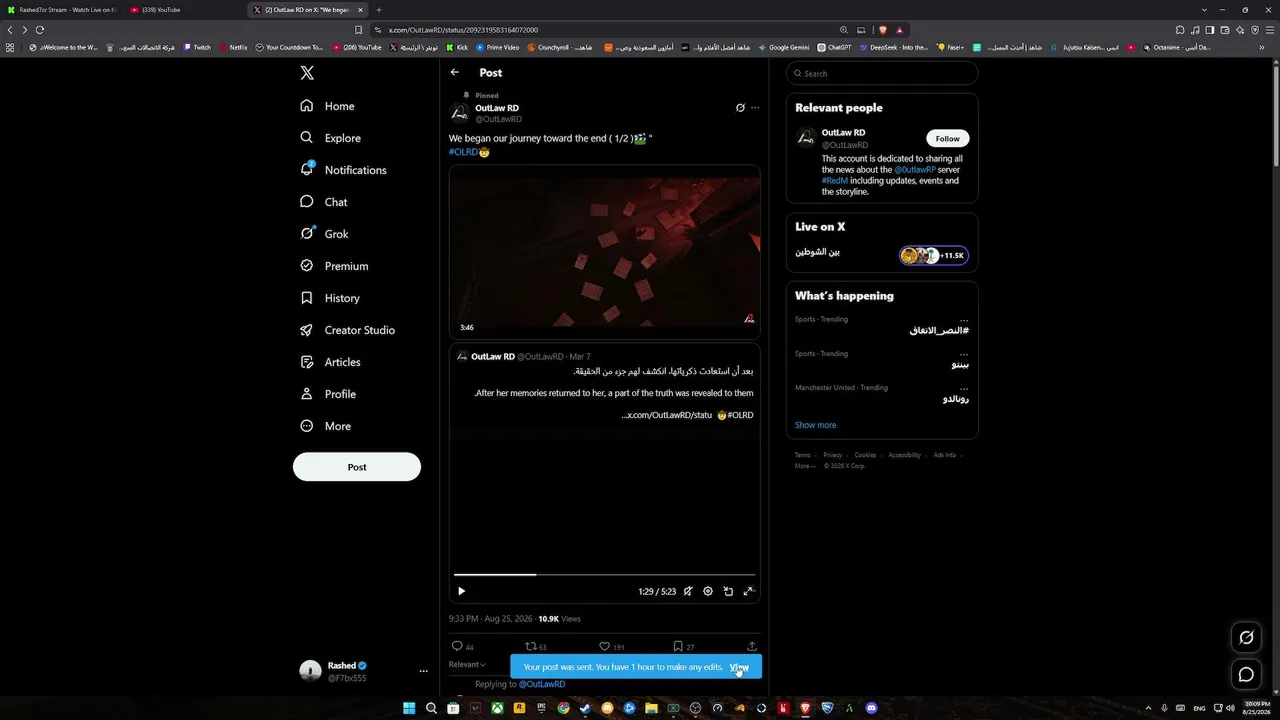Open the Xbox app from the taskbar
Viewport: 1280px width, 720px height.
(x=497, y=708)
